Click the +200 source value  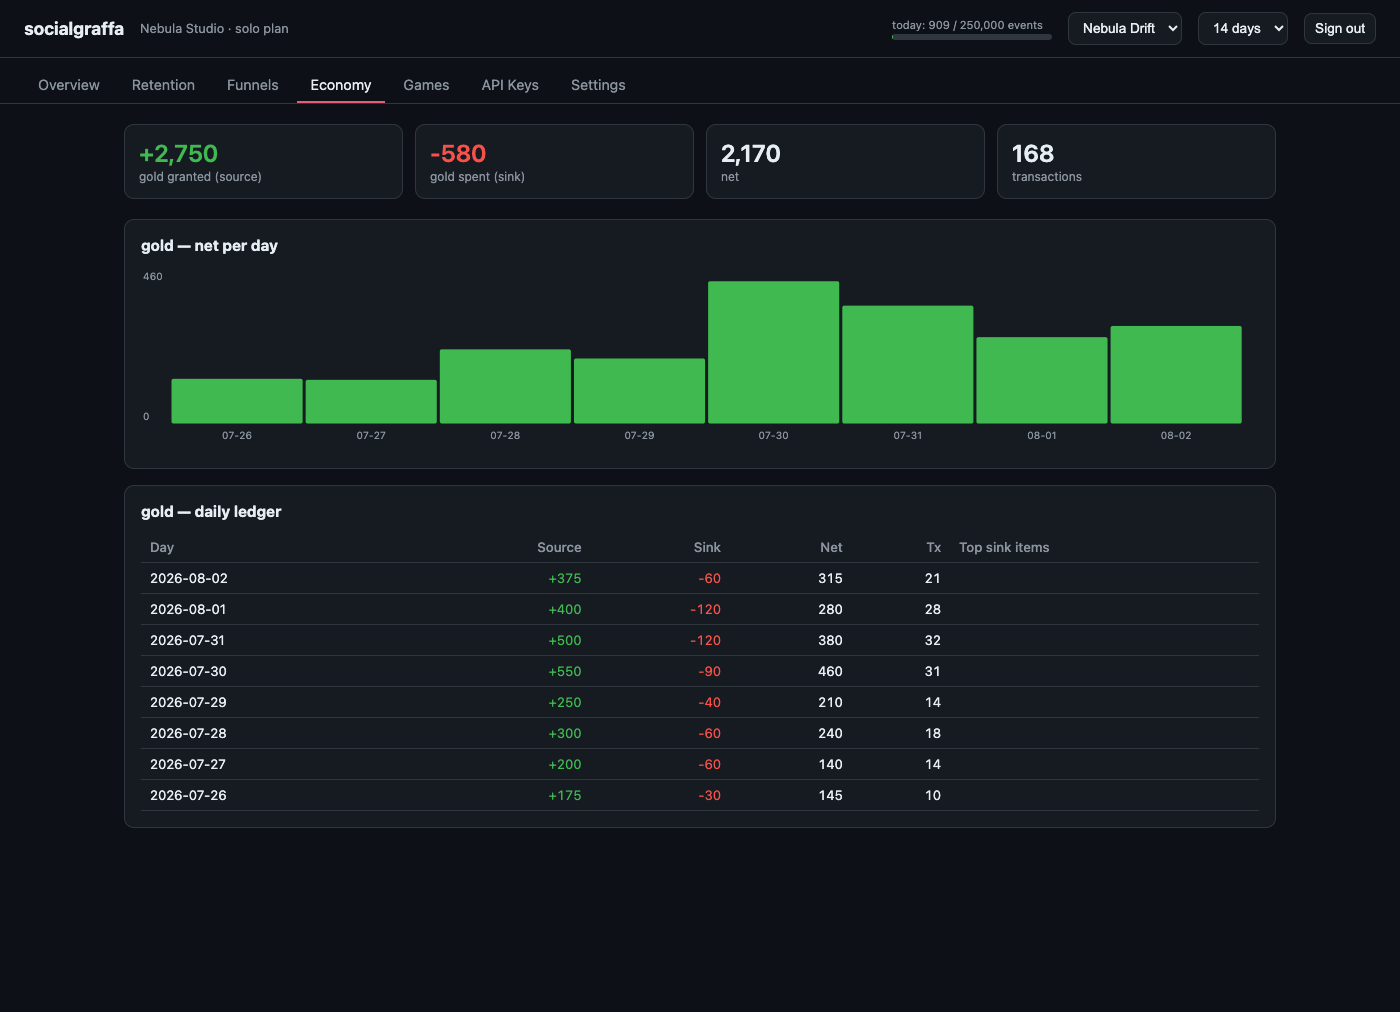pos(565,764)
